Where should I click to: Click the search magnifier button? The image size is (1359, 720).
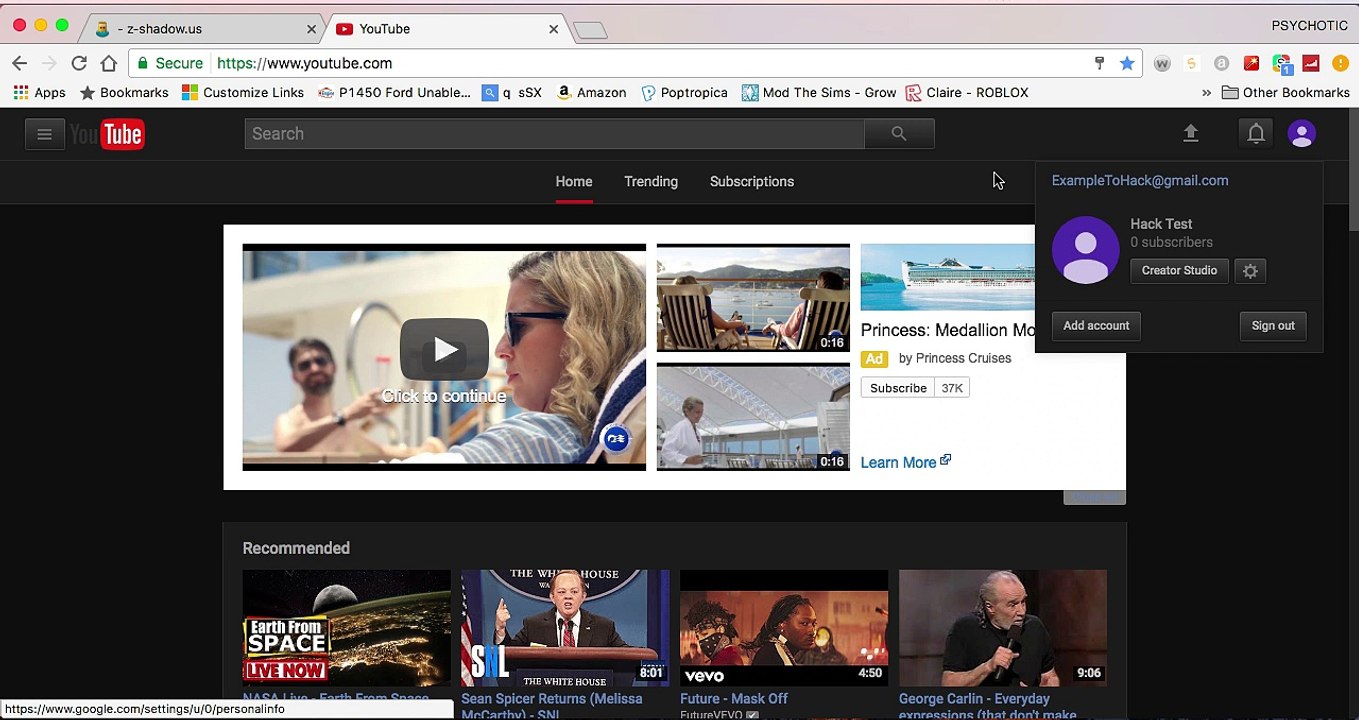tap(899, 134)
